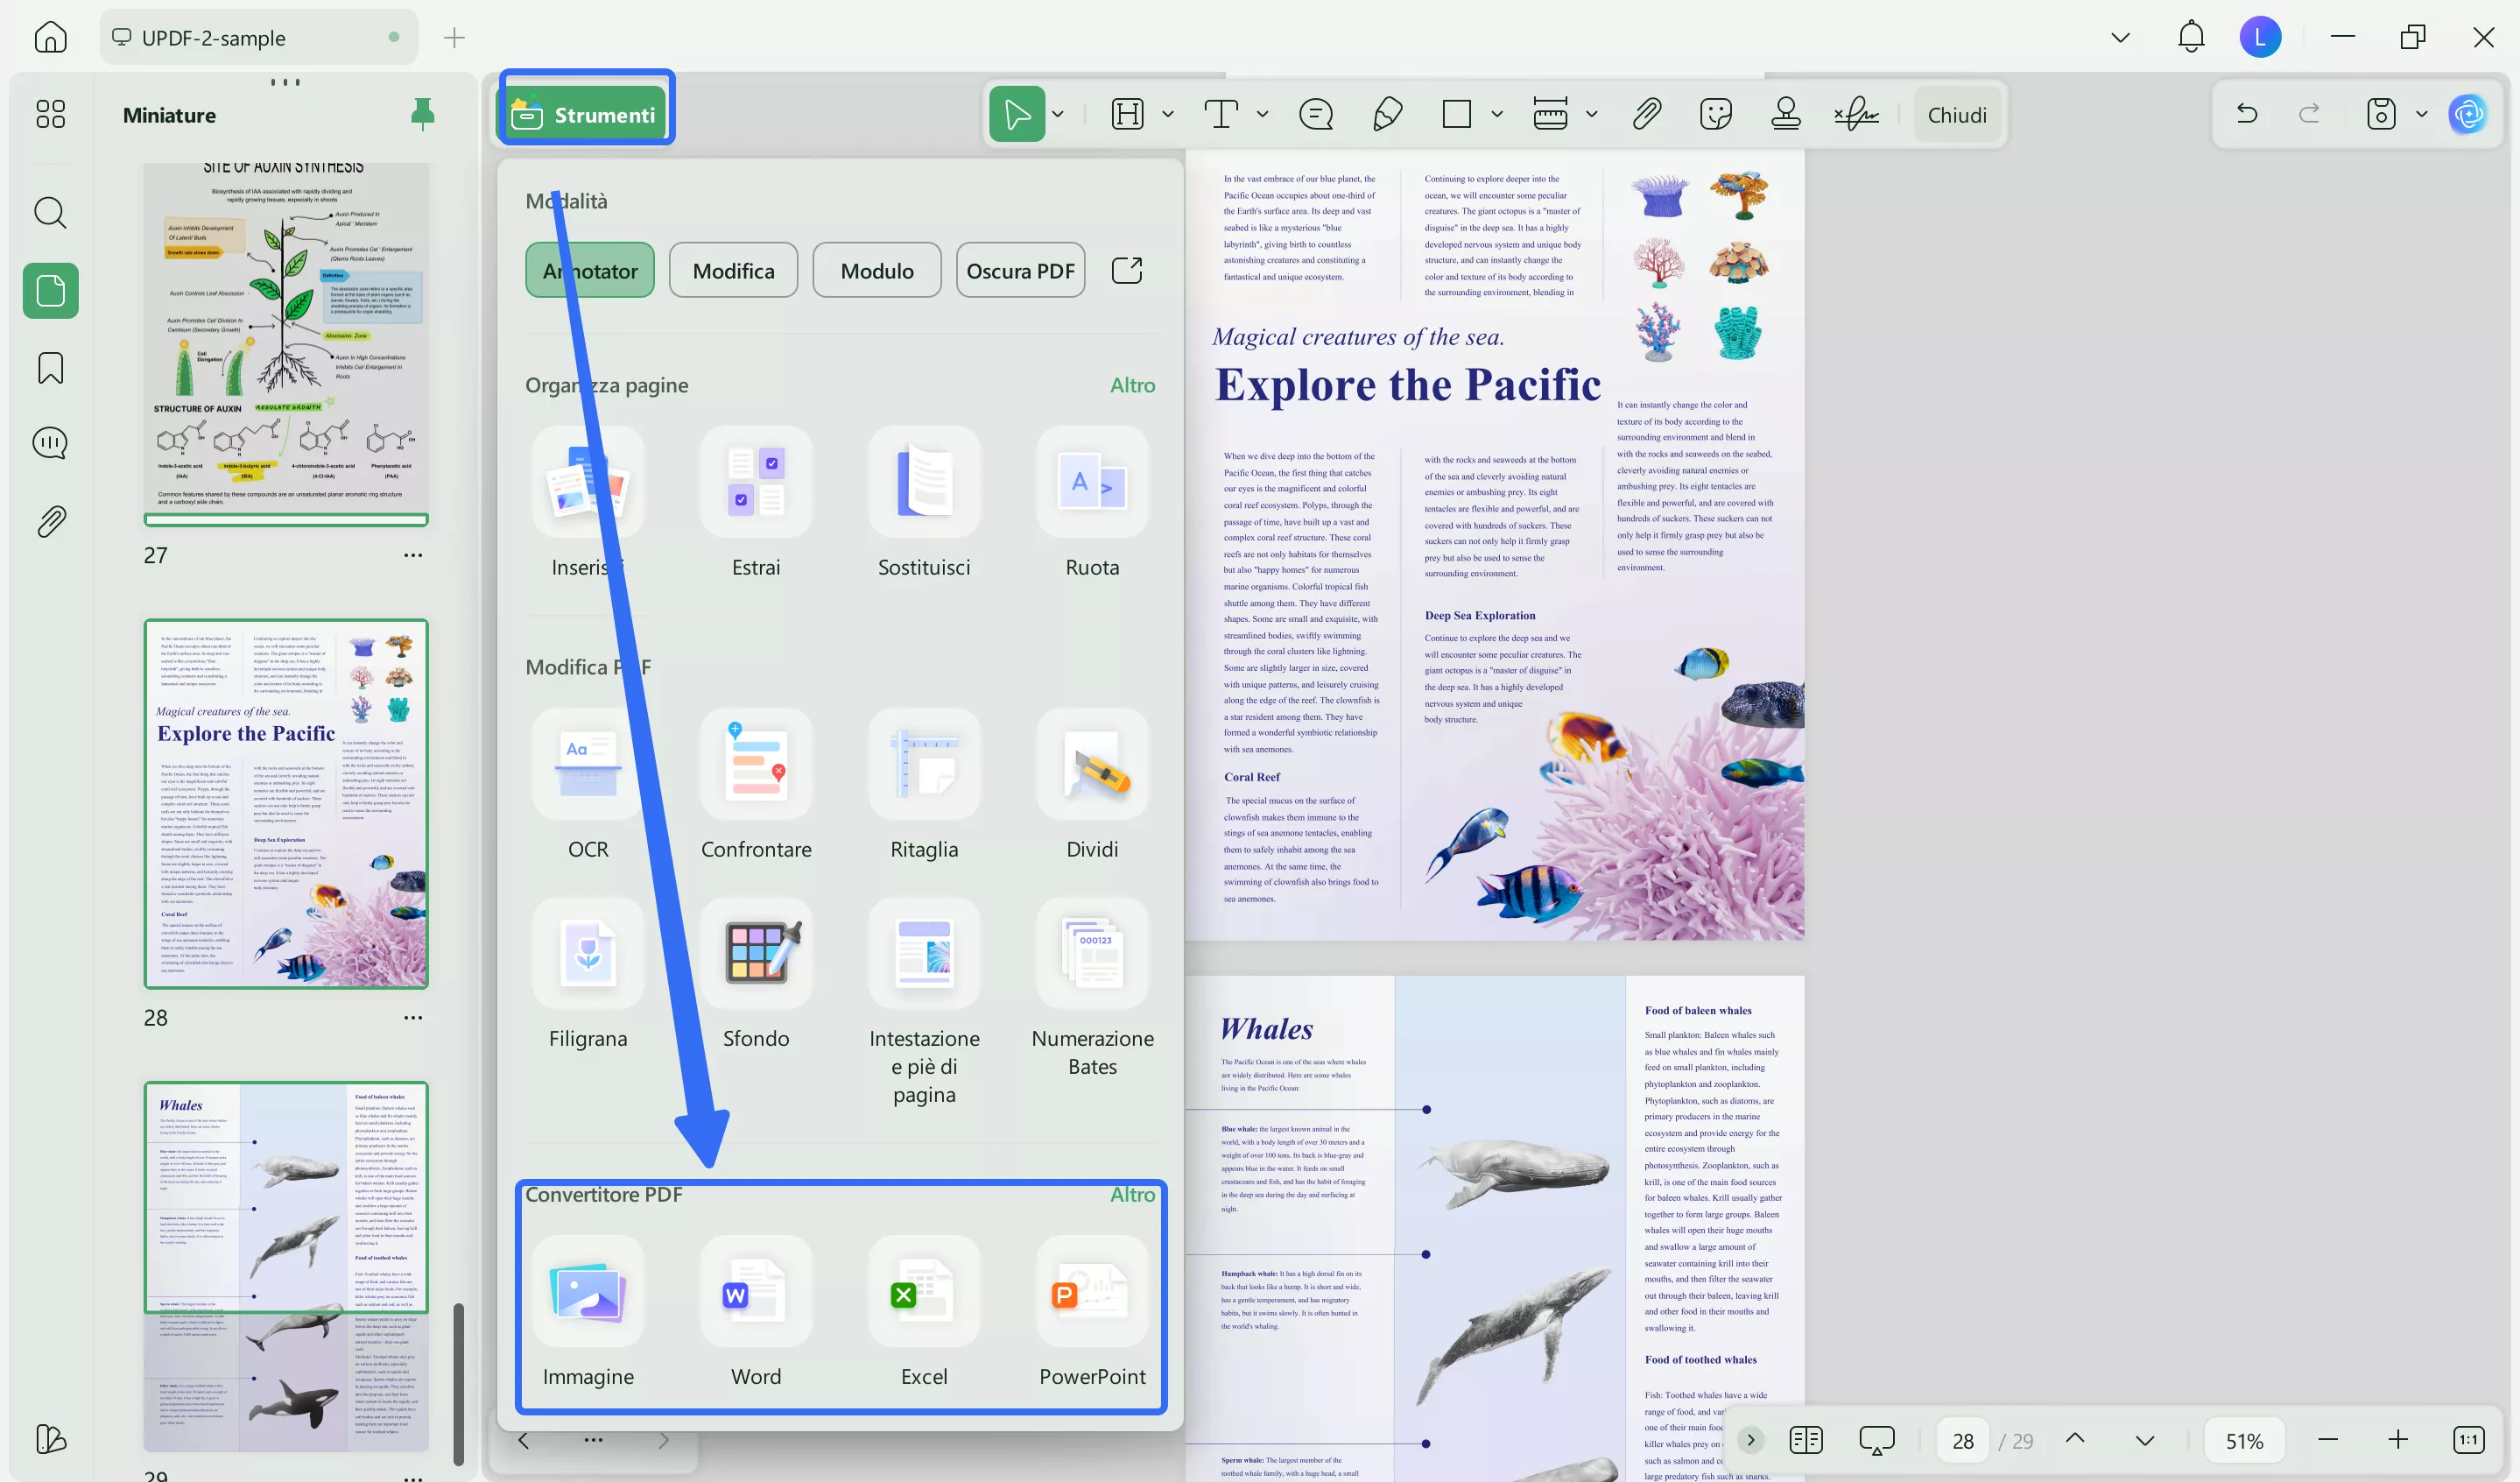Click the sticker icon in toolbar
Viewport: 2520px width, 1482px height.
click(1715, 114)
